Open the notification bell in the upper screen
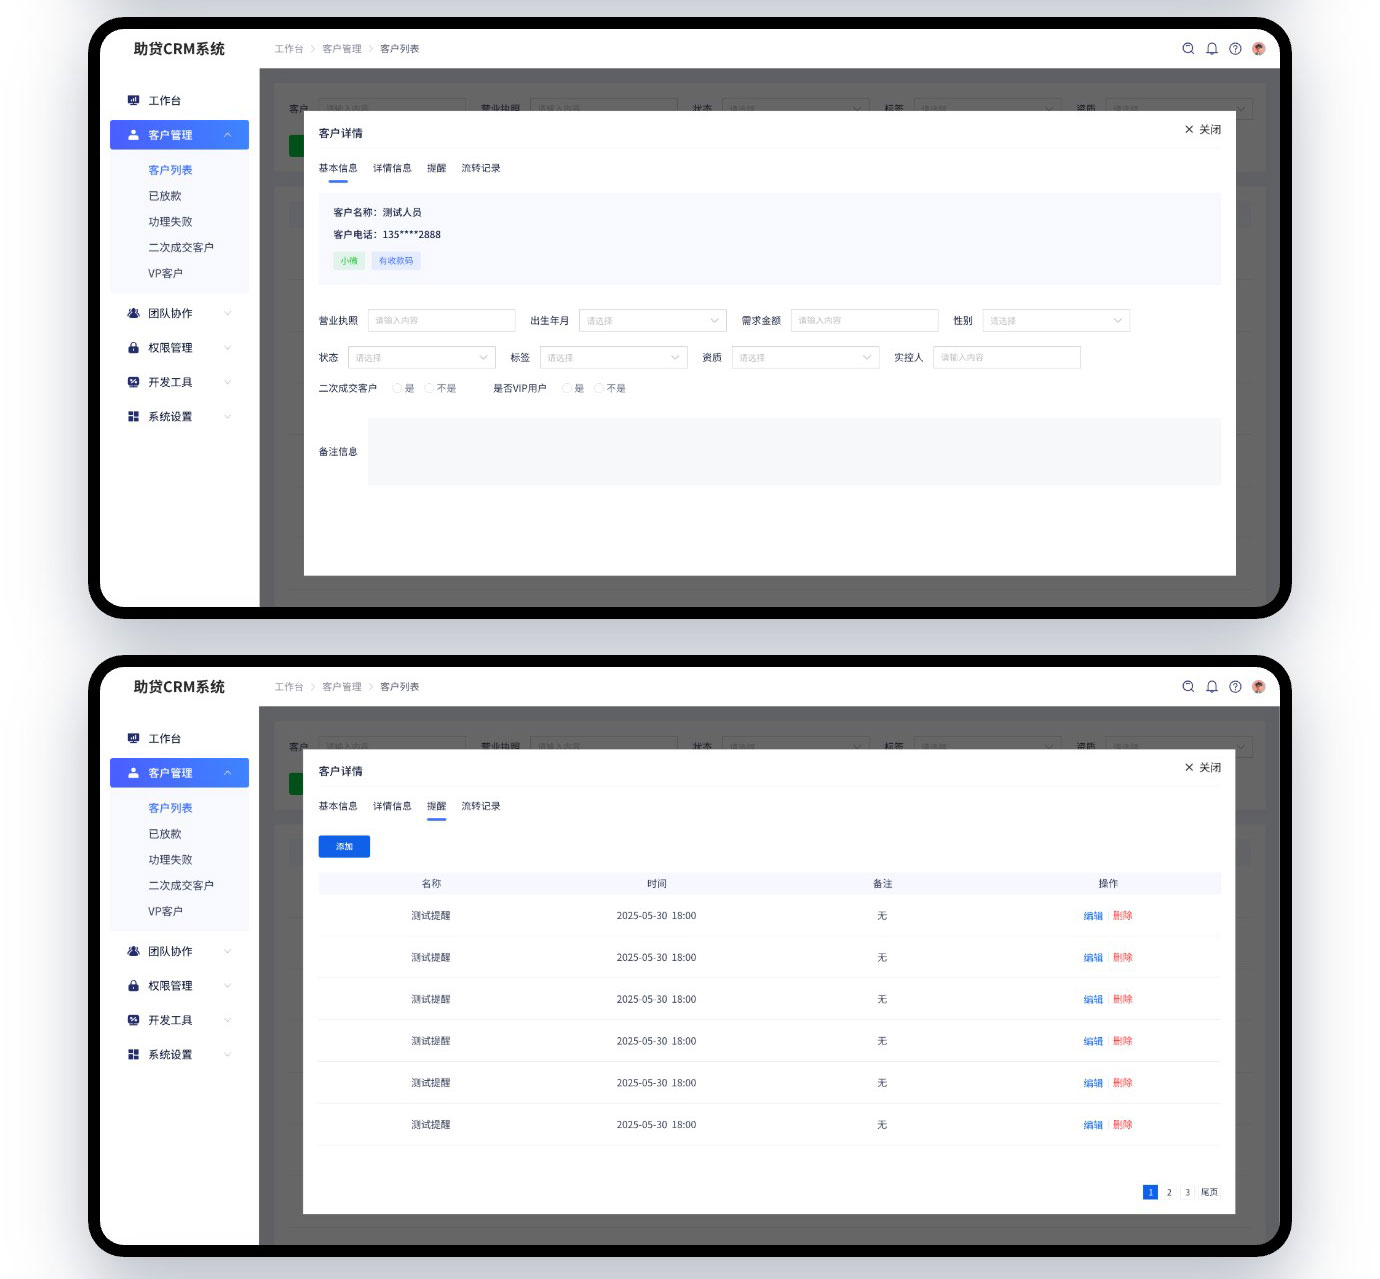Screen dimensions: 1380x1279 (1212, 48)
